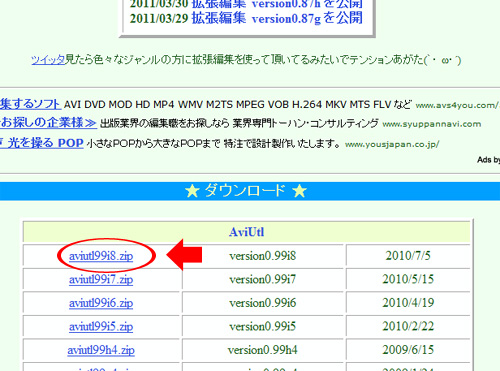The height and width of the screenshot is (371, 500).
Task: Select the 2010/2/22 date cell
Action: 408,326
